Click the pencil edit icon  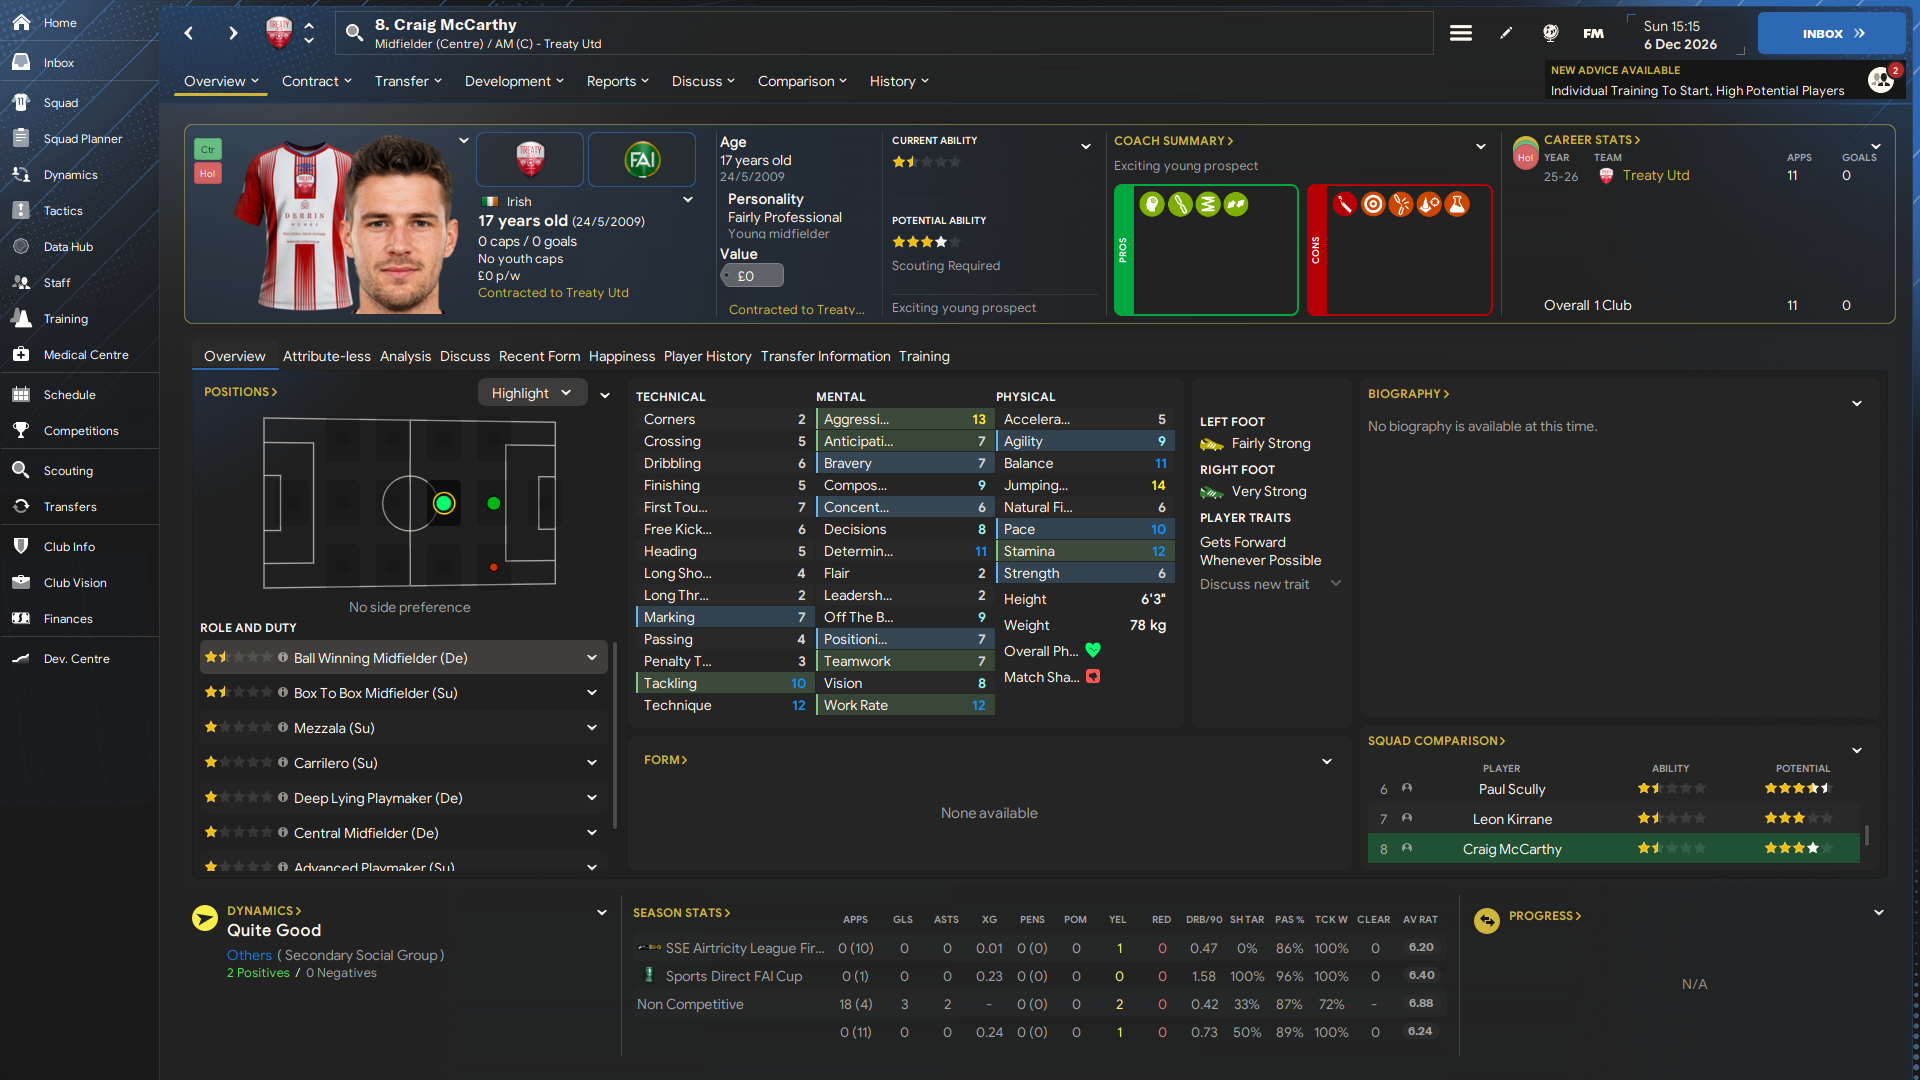click(1506, 33)
